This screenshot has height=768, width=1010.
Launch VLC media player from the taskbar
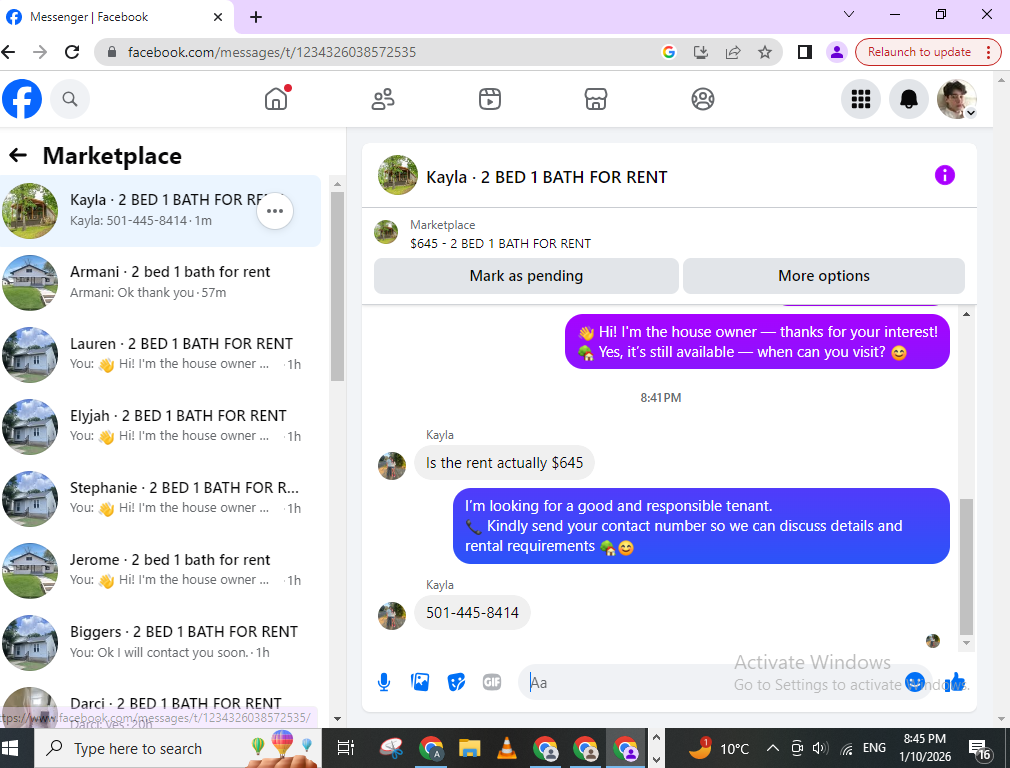[x=508, y=748]
